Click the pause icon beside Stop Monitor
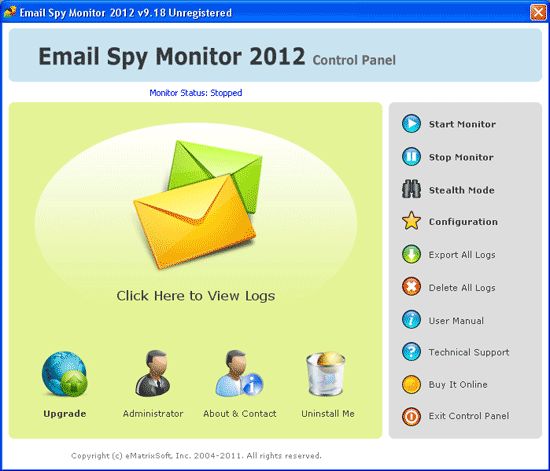 411,156
